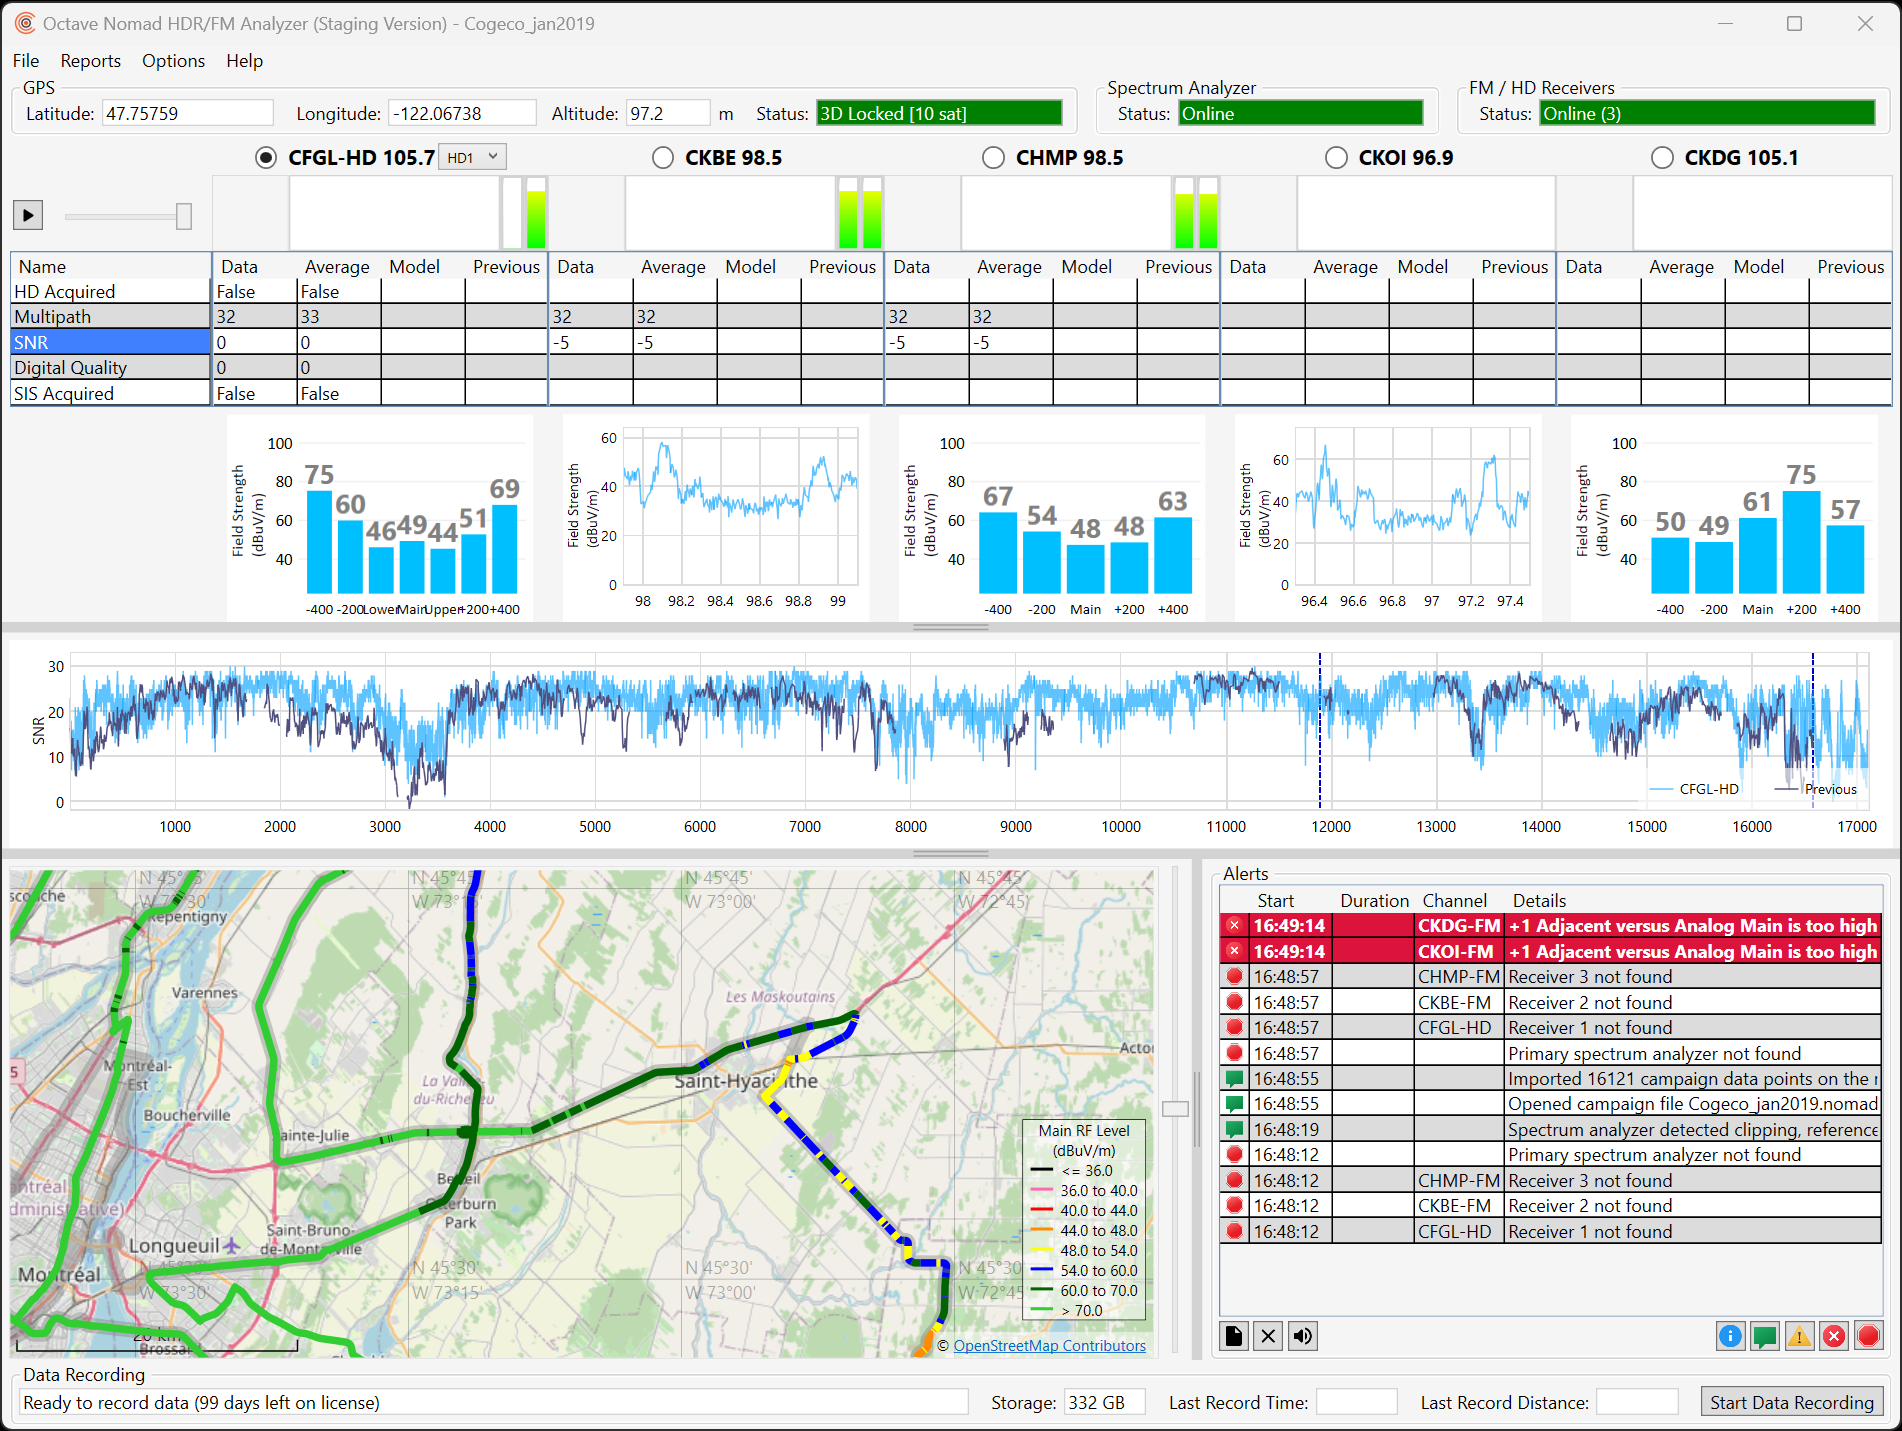Select the CKOI 96.9 station radio button
Screen dimensions: 1902x1431
click(x=1336, y=158)
